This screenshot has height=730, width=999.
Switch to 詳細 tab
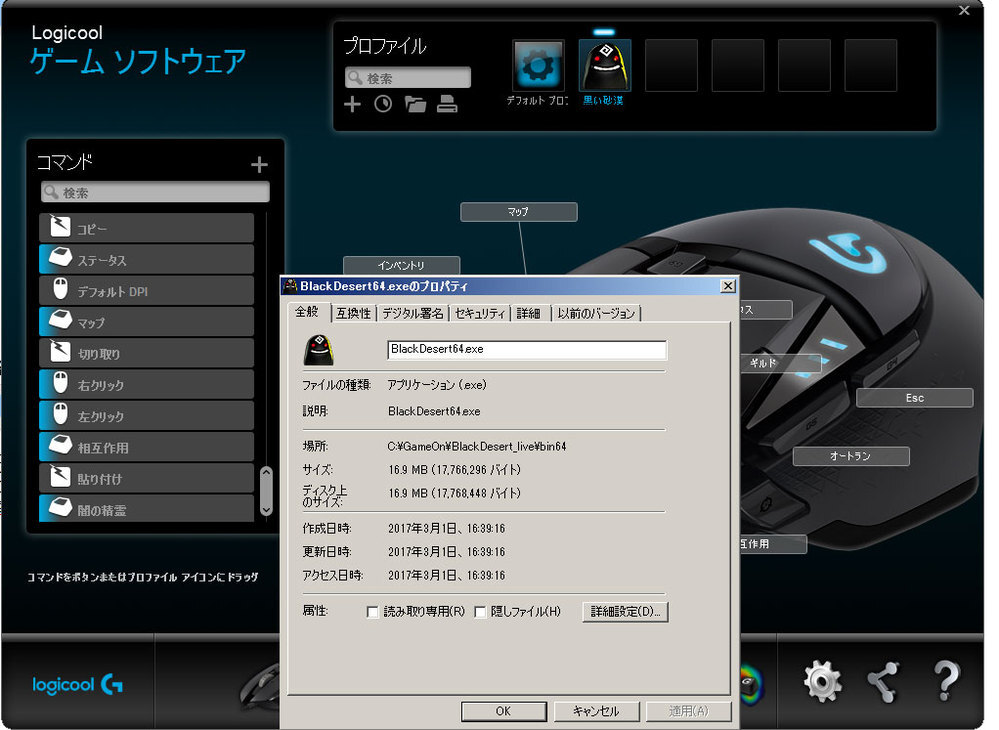pos(529,313)
